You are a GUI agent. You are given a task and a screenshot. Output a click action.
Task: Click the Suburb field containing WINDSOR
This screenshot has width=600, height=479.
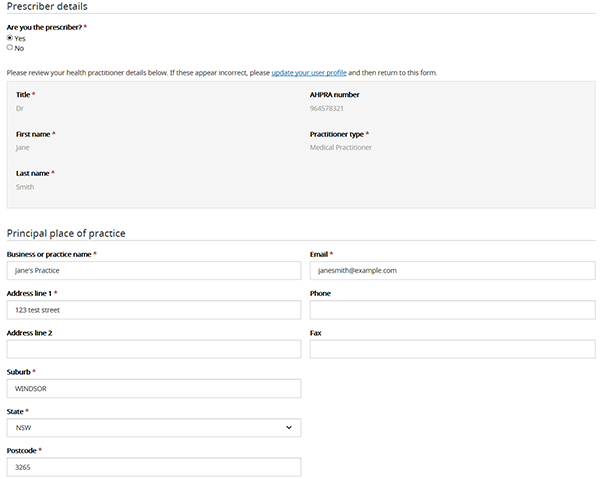click(x=153, y=388)
